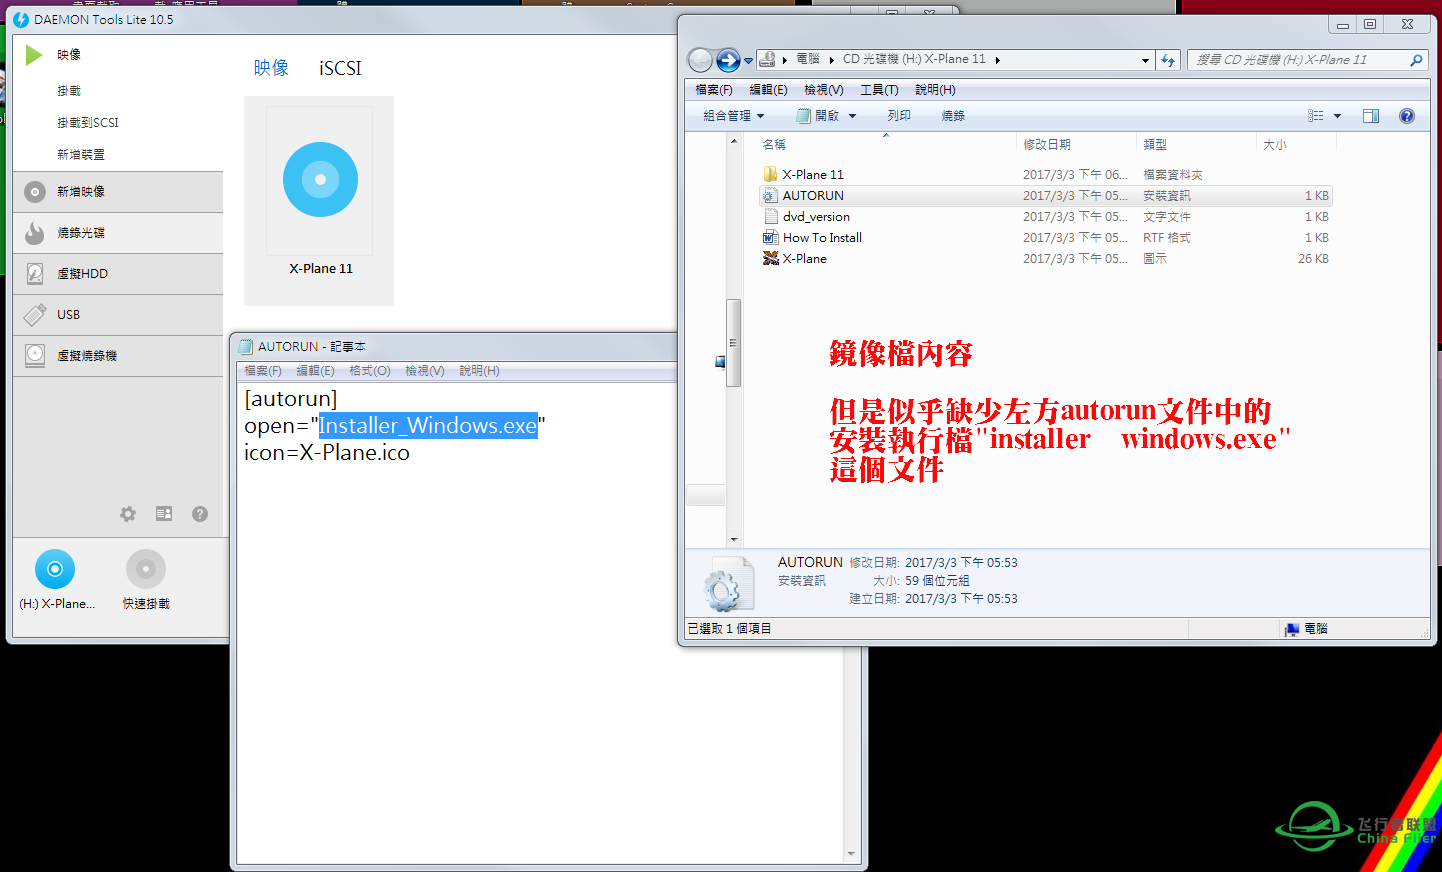Click the highlighted Installer_Windows.exe text in Notepad
Image resolution: width=1442 pixels, height=872 pixels.
(428, 426)
